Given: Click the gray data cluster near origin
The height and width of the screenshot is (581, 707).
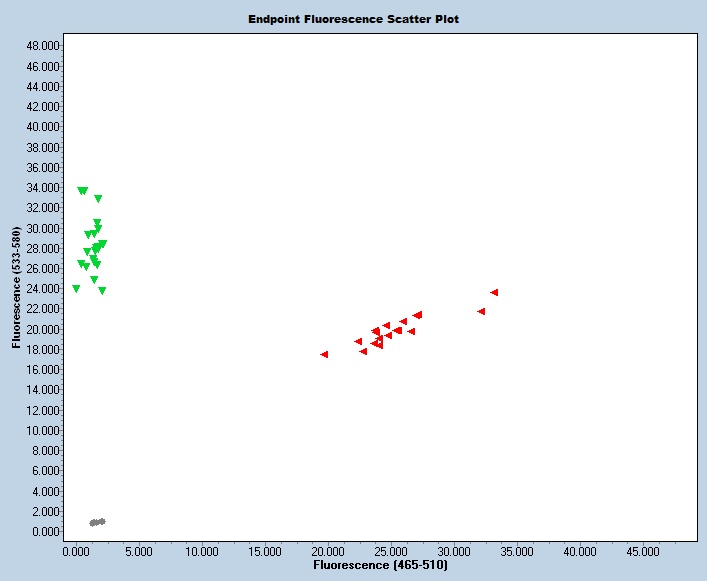Looking at the screenshot, I should [97, 522].
